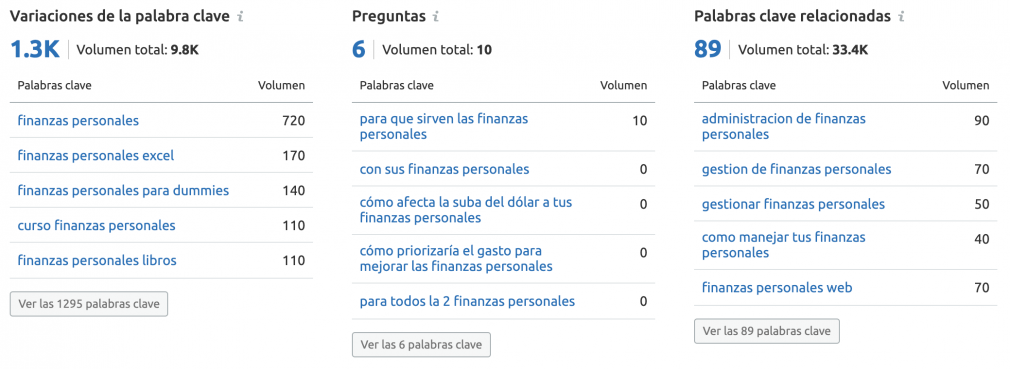Click 'Ver las 89 palabras clave' button
This screenshot has height=369, width=1010.
pos(767,331)
